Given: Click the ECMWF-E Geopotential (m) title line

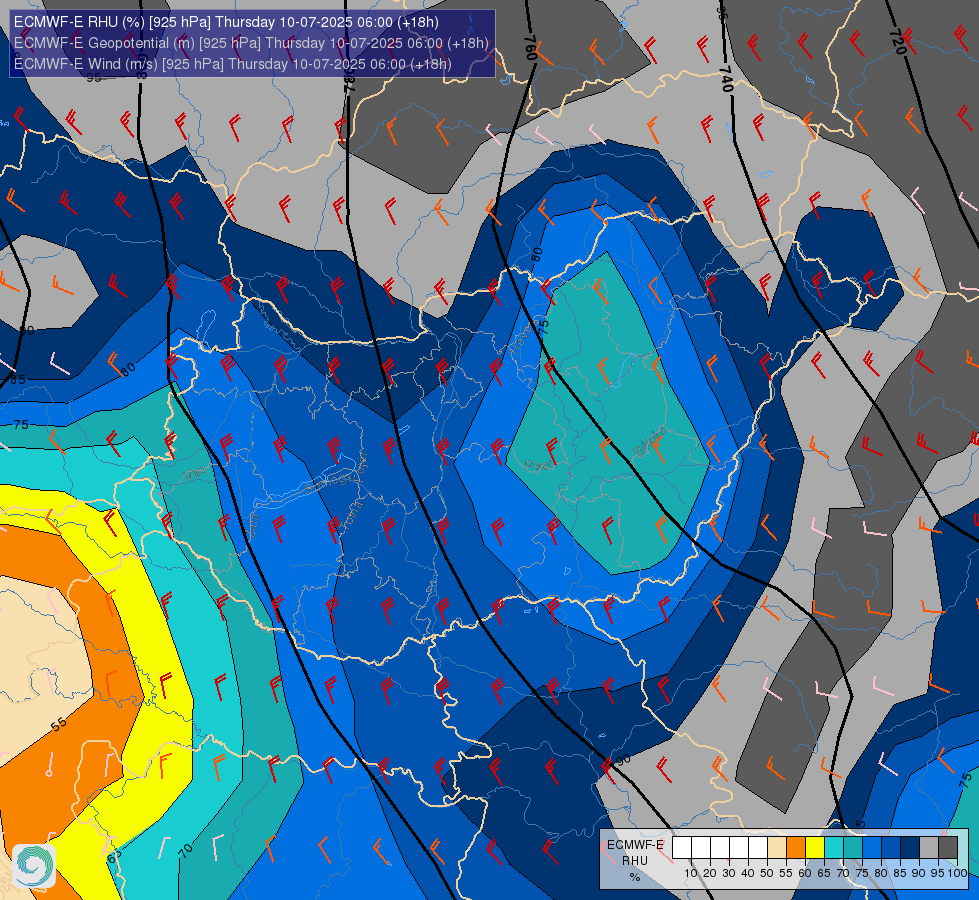Looking at the screenshot, I should pos(251,43).
